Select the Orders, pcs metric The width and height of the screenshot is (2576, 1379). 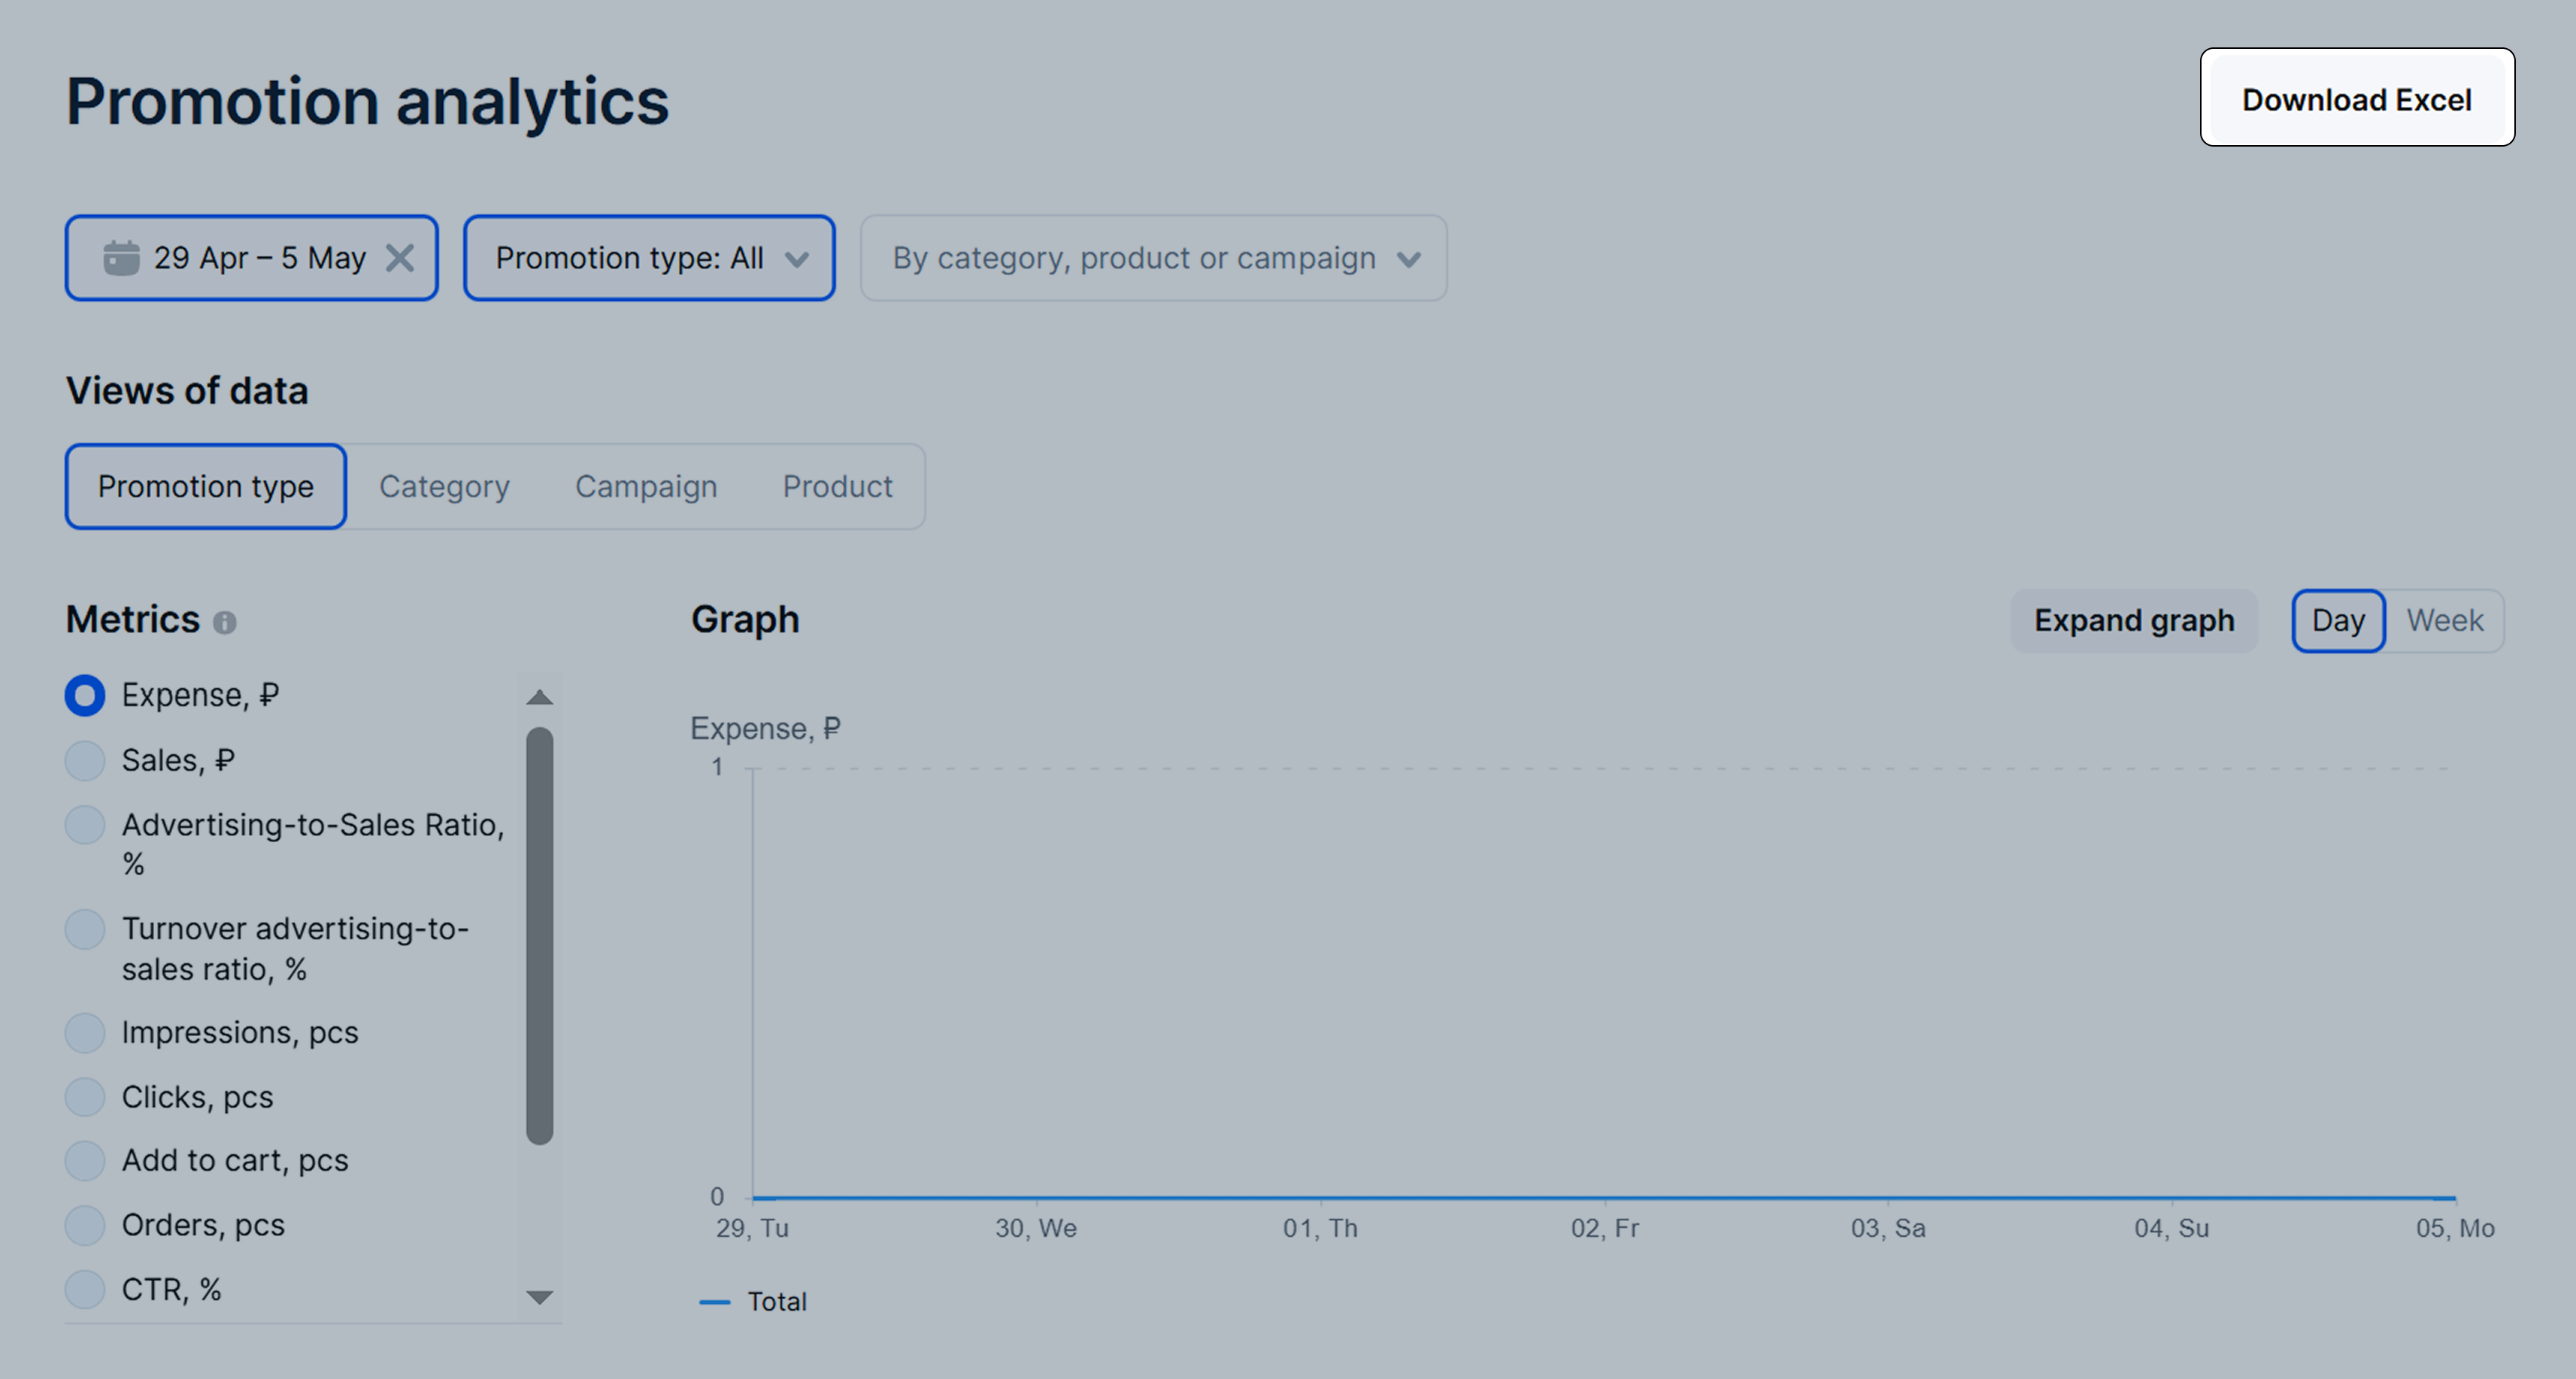point(85,1225)
